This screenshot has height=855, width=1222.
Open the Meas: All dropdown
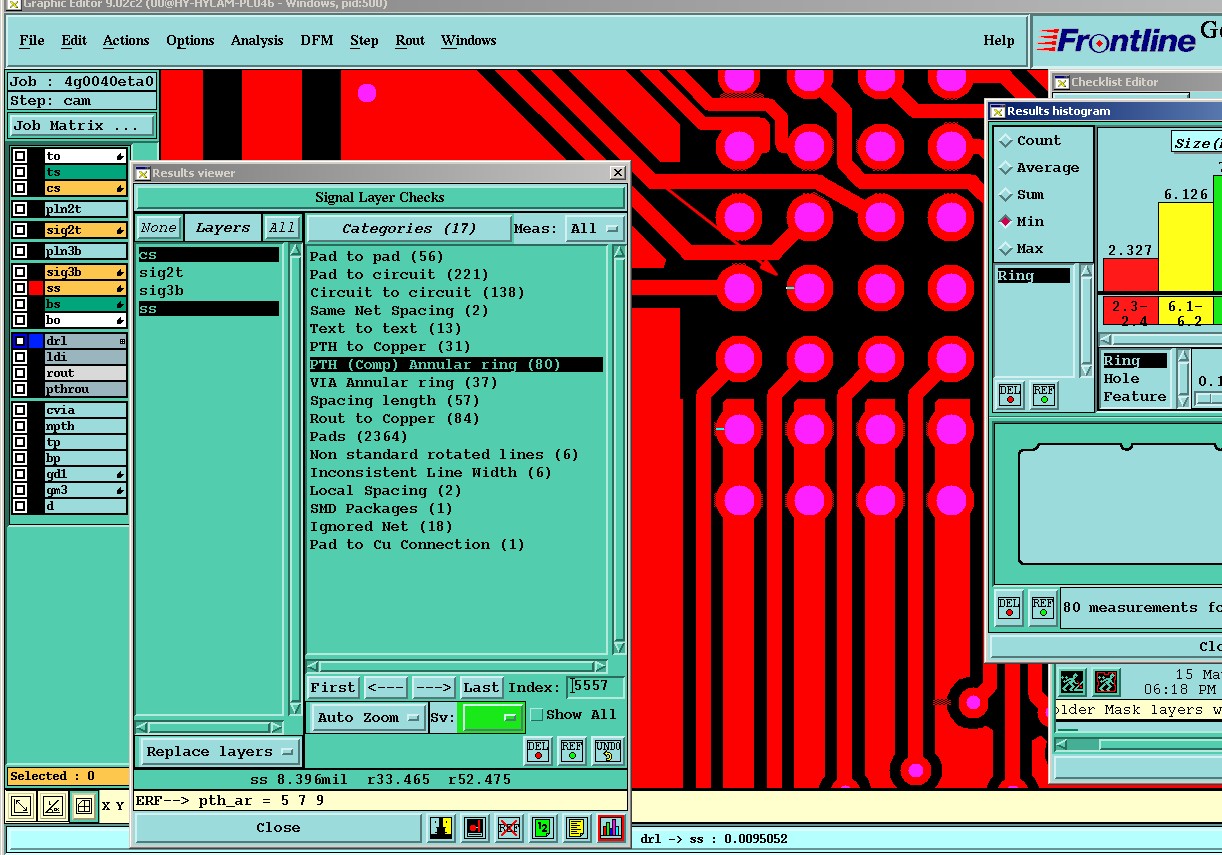[x=594, y=229]
